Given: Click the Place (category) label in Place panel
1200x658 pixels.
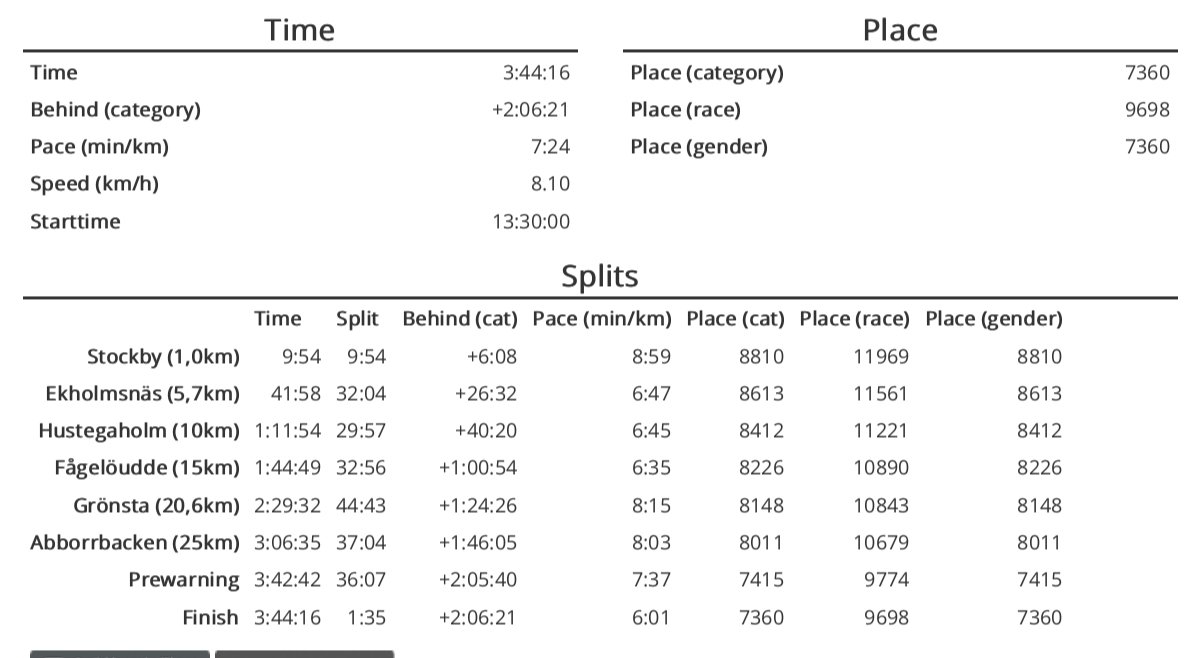Looking at the screenshot, I should pos(707,73).
